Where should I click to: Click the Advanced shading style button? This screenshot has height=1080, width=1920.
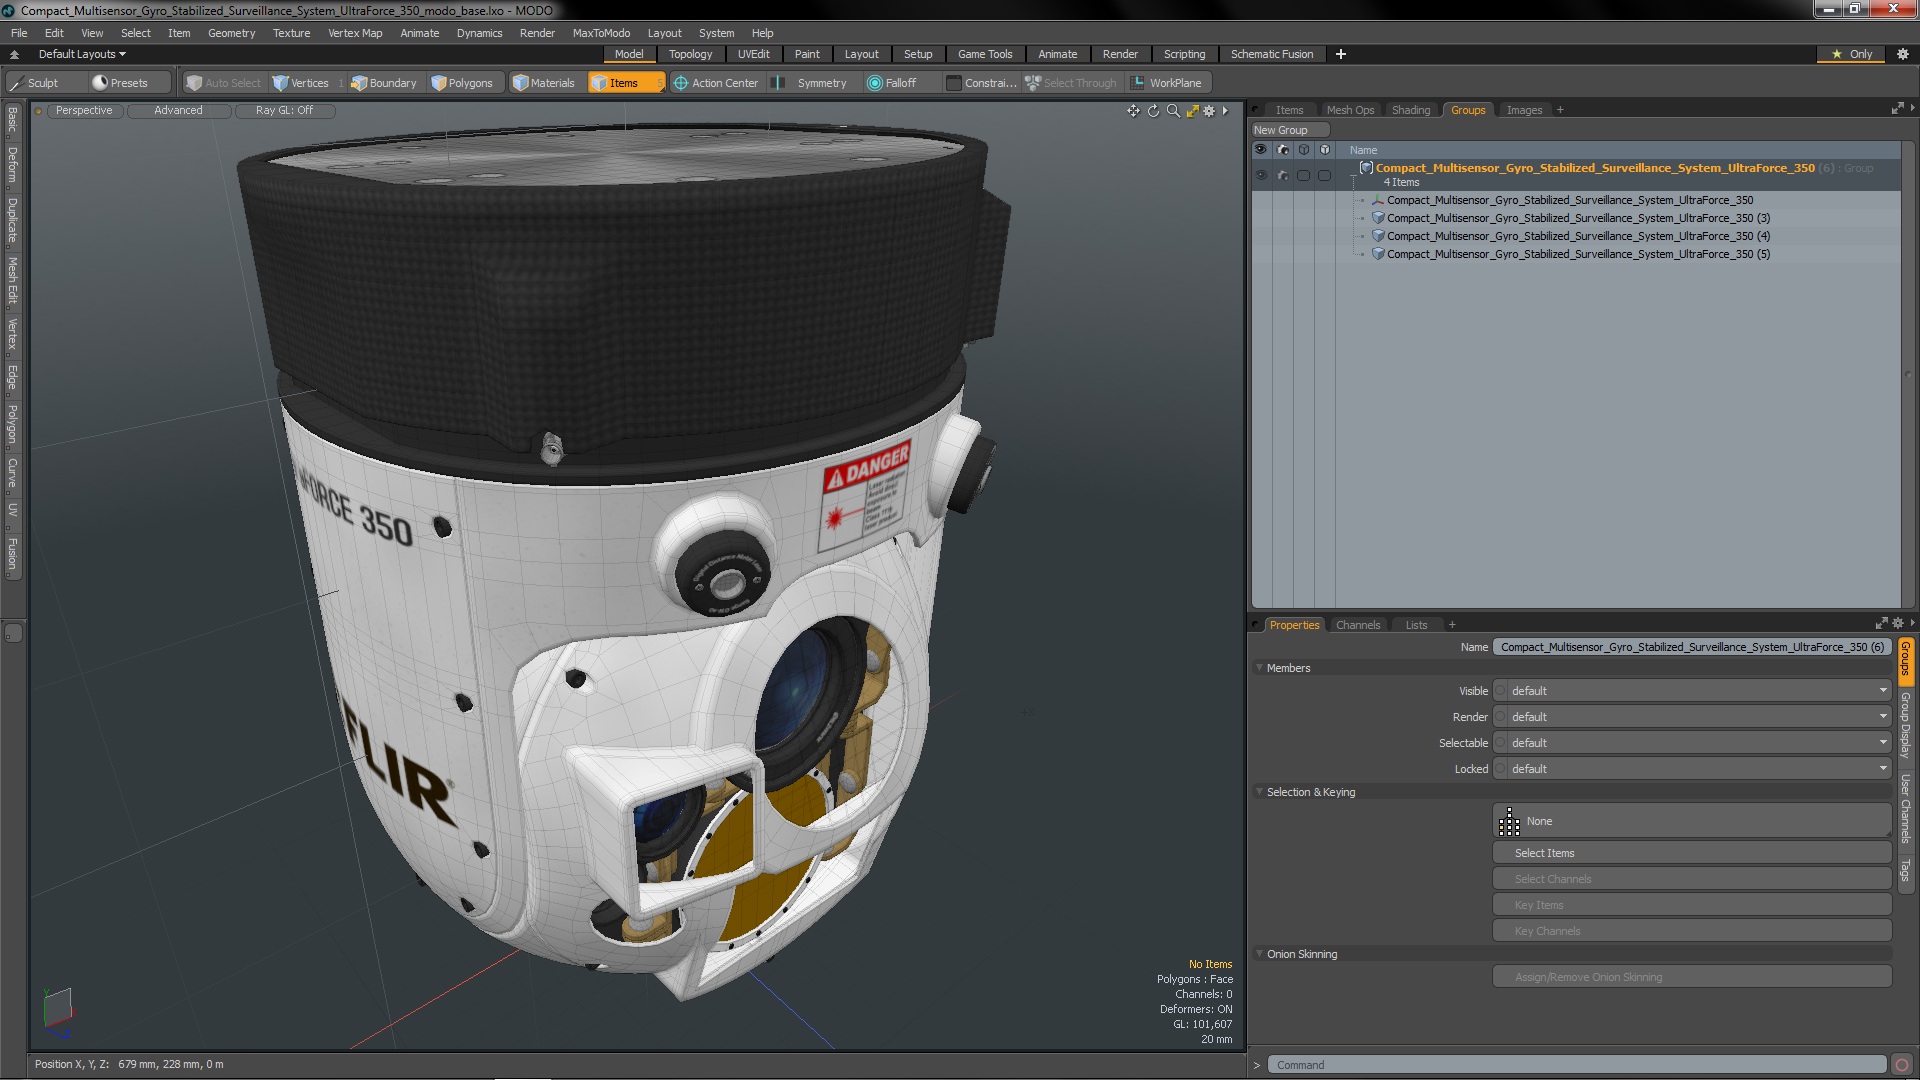178,110
